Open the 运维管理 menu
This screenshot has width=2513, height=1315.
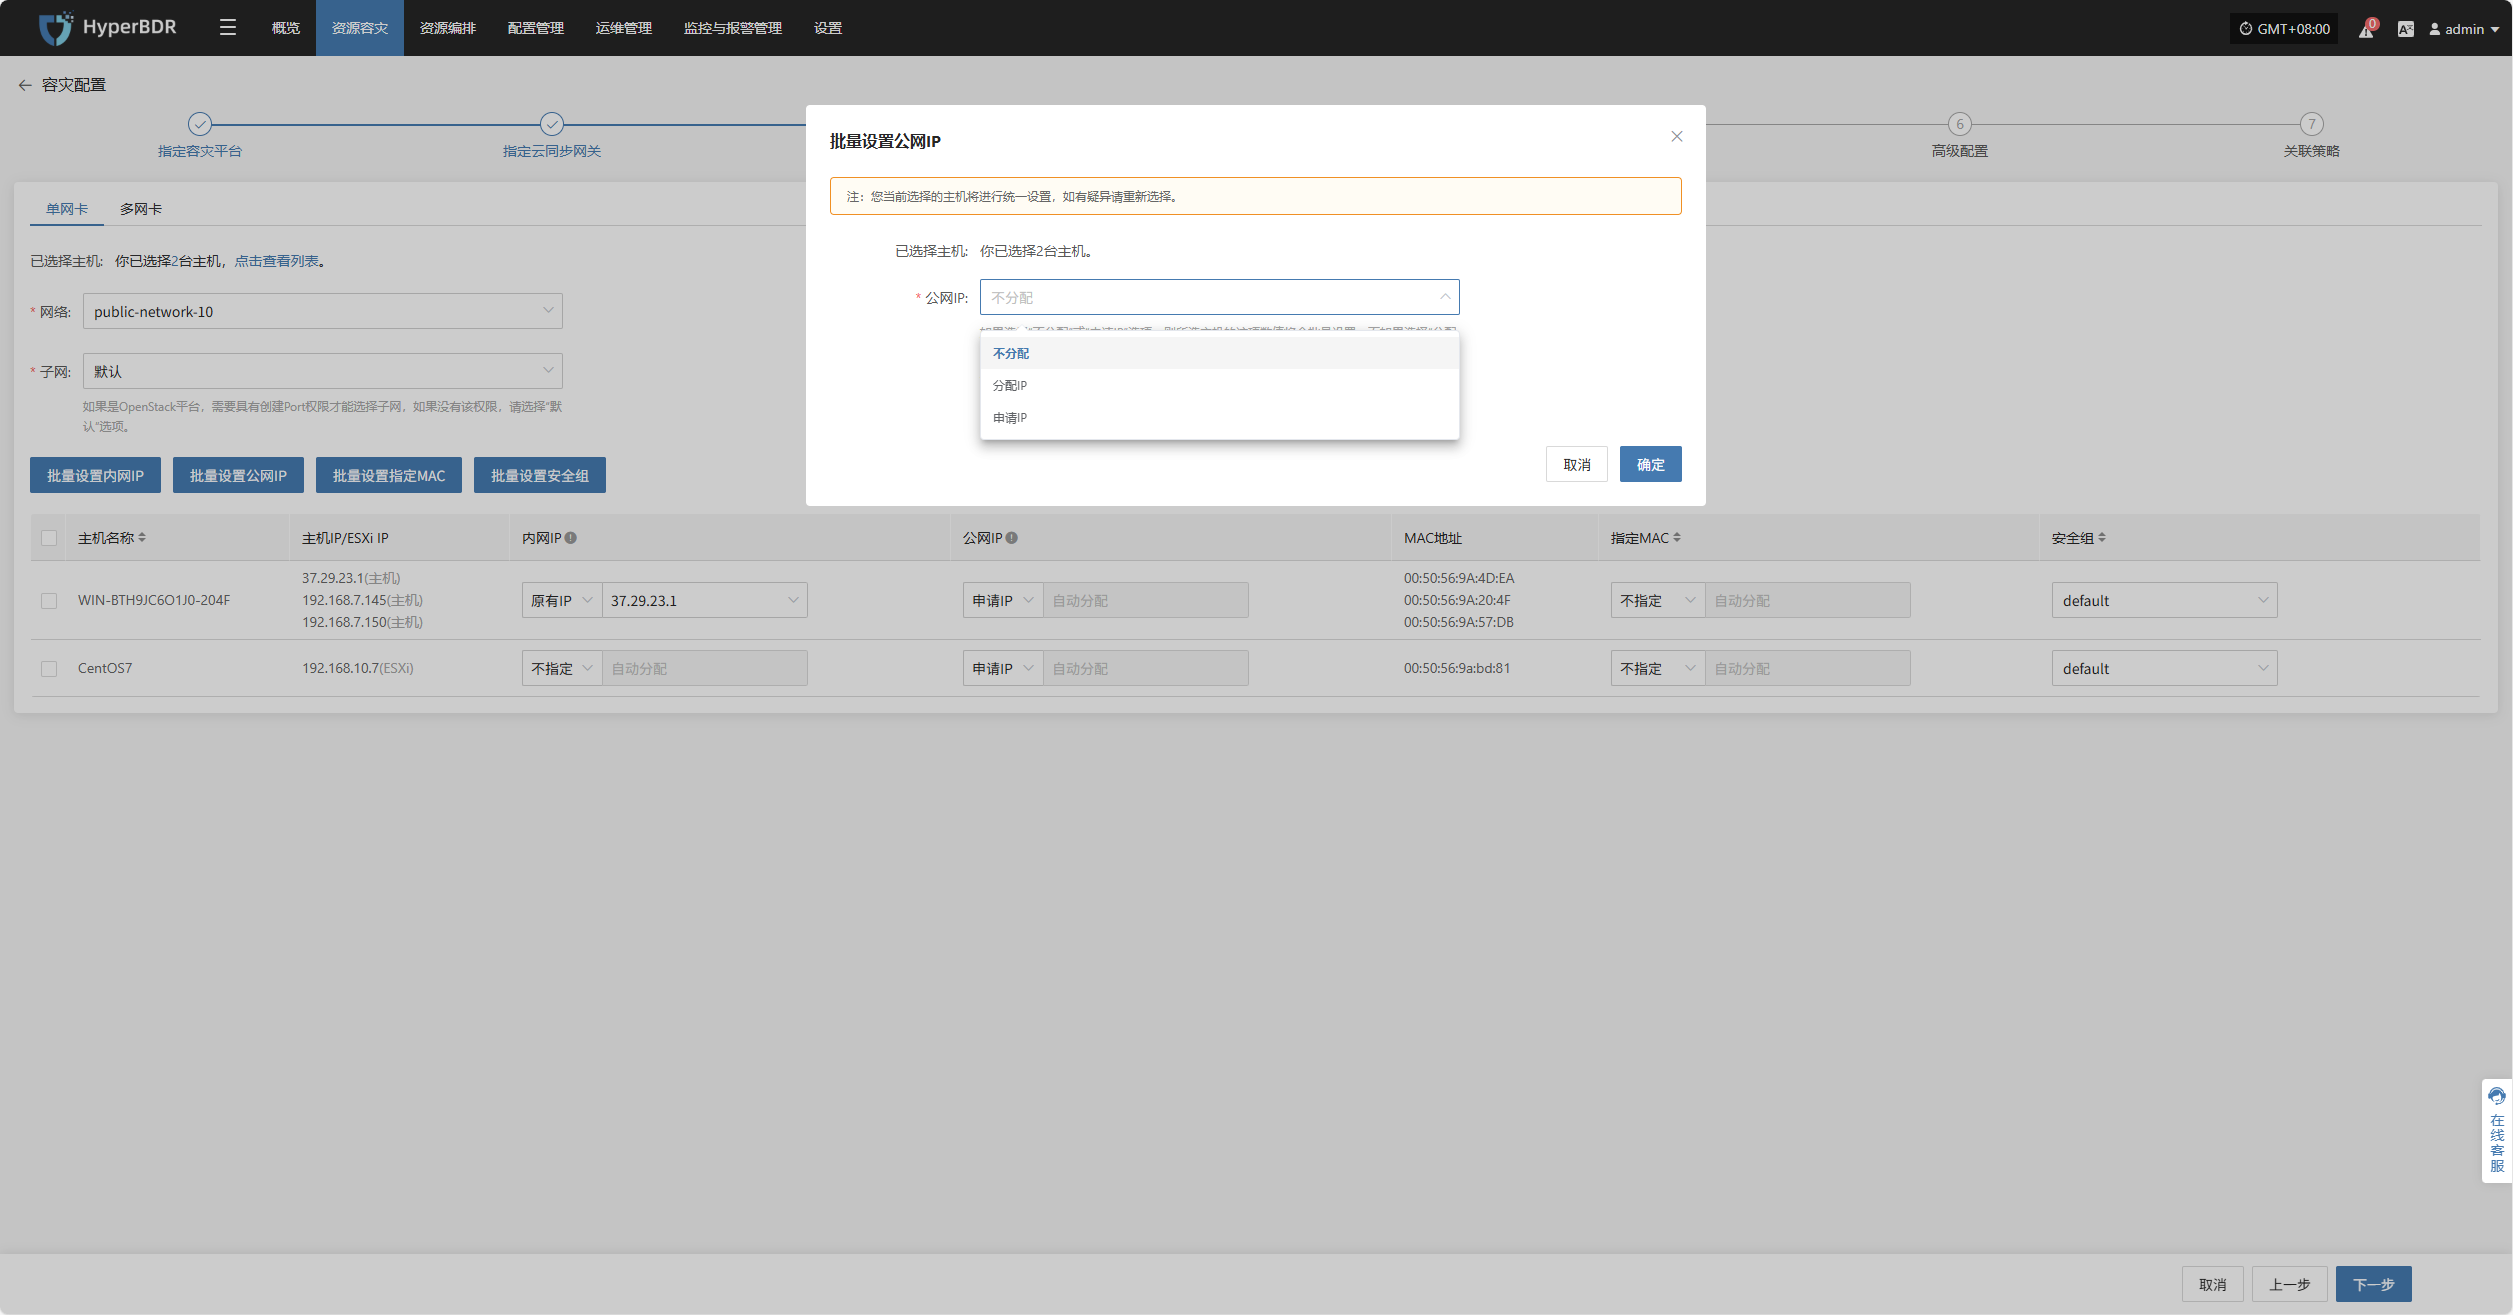point(624,28)
